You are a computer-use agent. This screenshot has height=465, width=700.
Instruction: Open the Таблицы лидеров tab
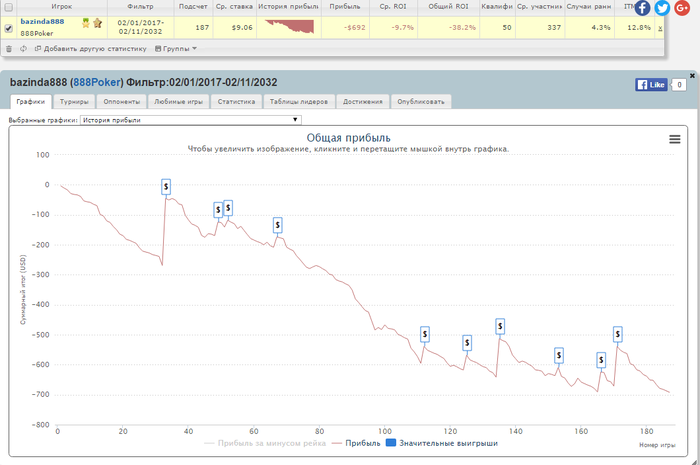[299, 102]
